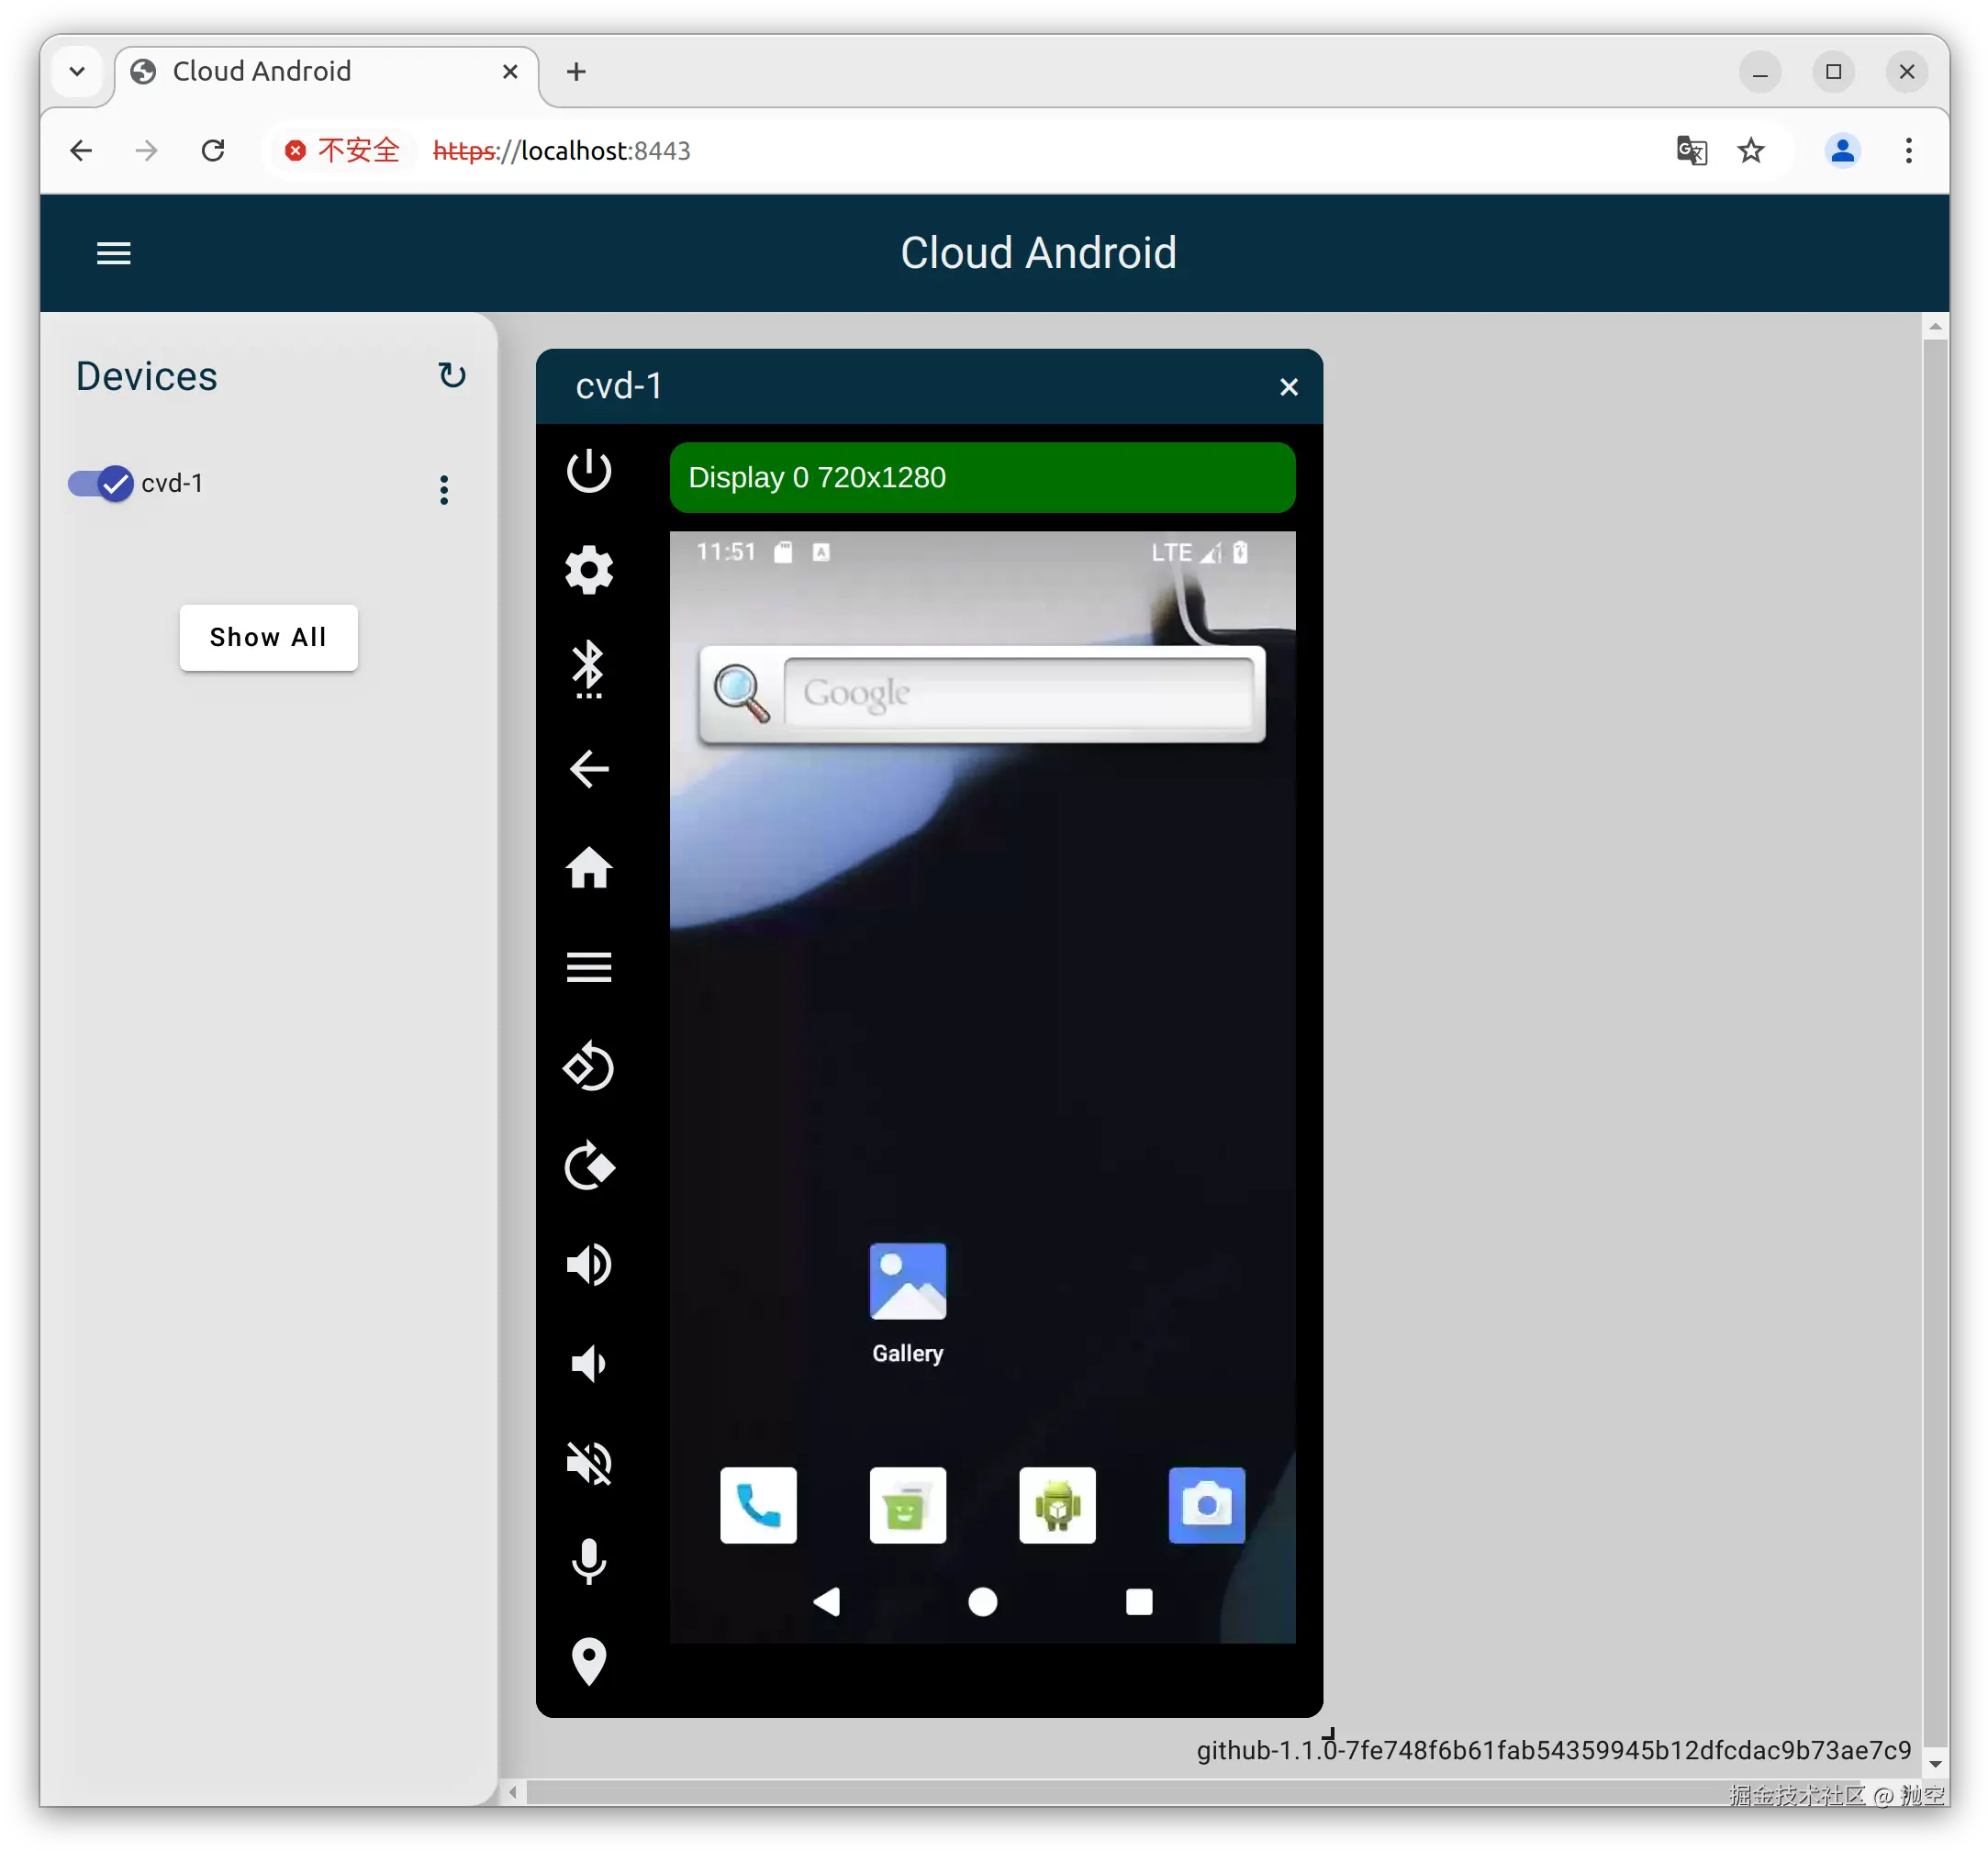
Task: Click the page's vertical scrollbar down arrow
Action: [x=1935, y=1765]
